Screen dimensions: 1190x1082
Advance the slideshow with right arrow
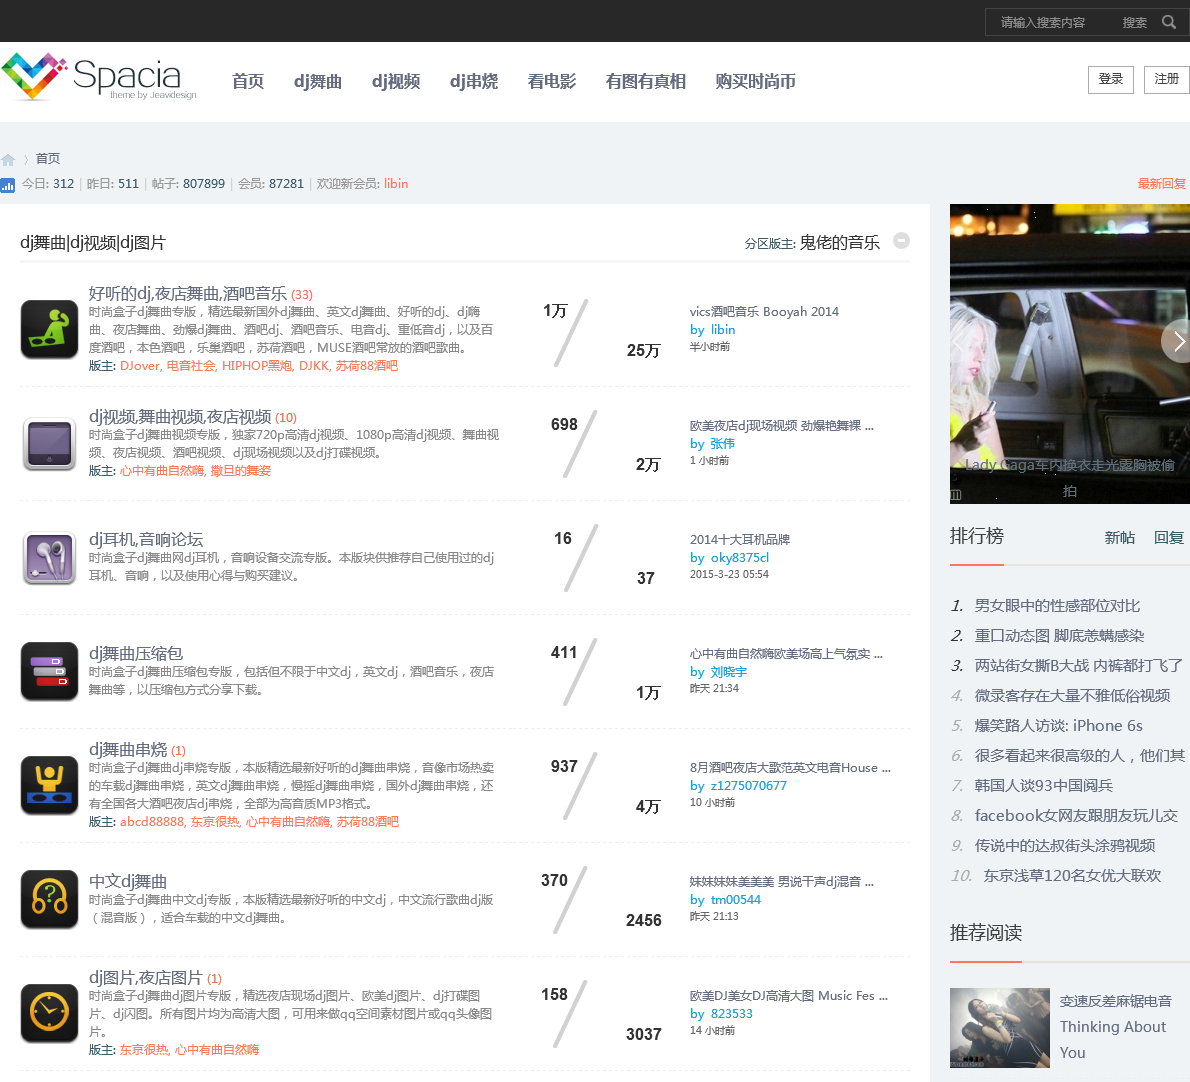pyautogui.click(x=1177, y=341)
